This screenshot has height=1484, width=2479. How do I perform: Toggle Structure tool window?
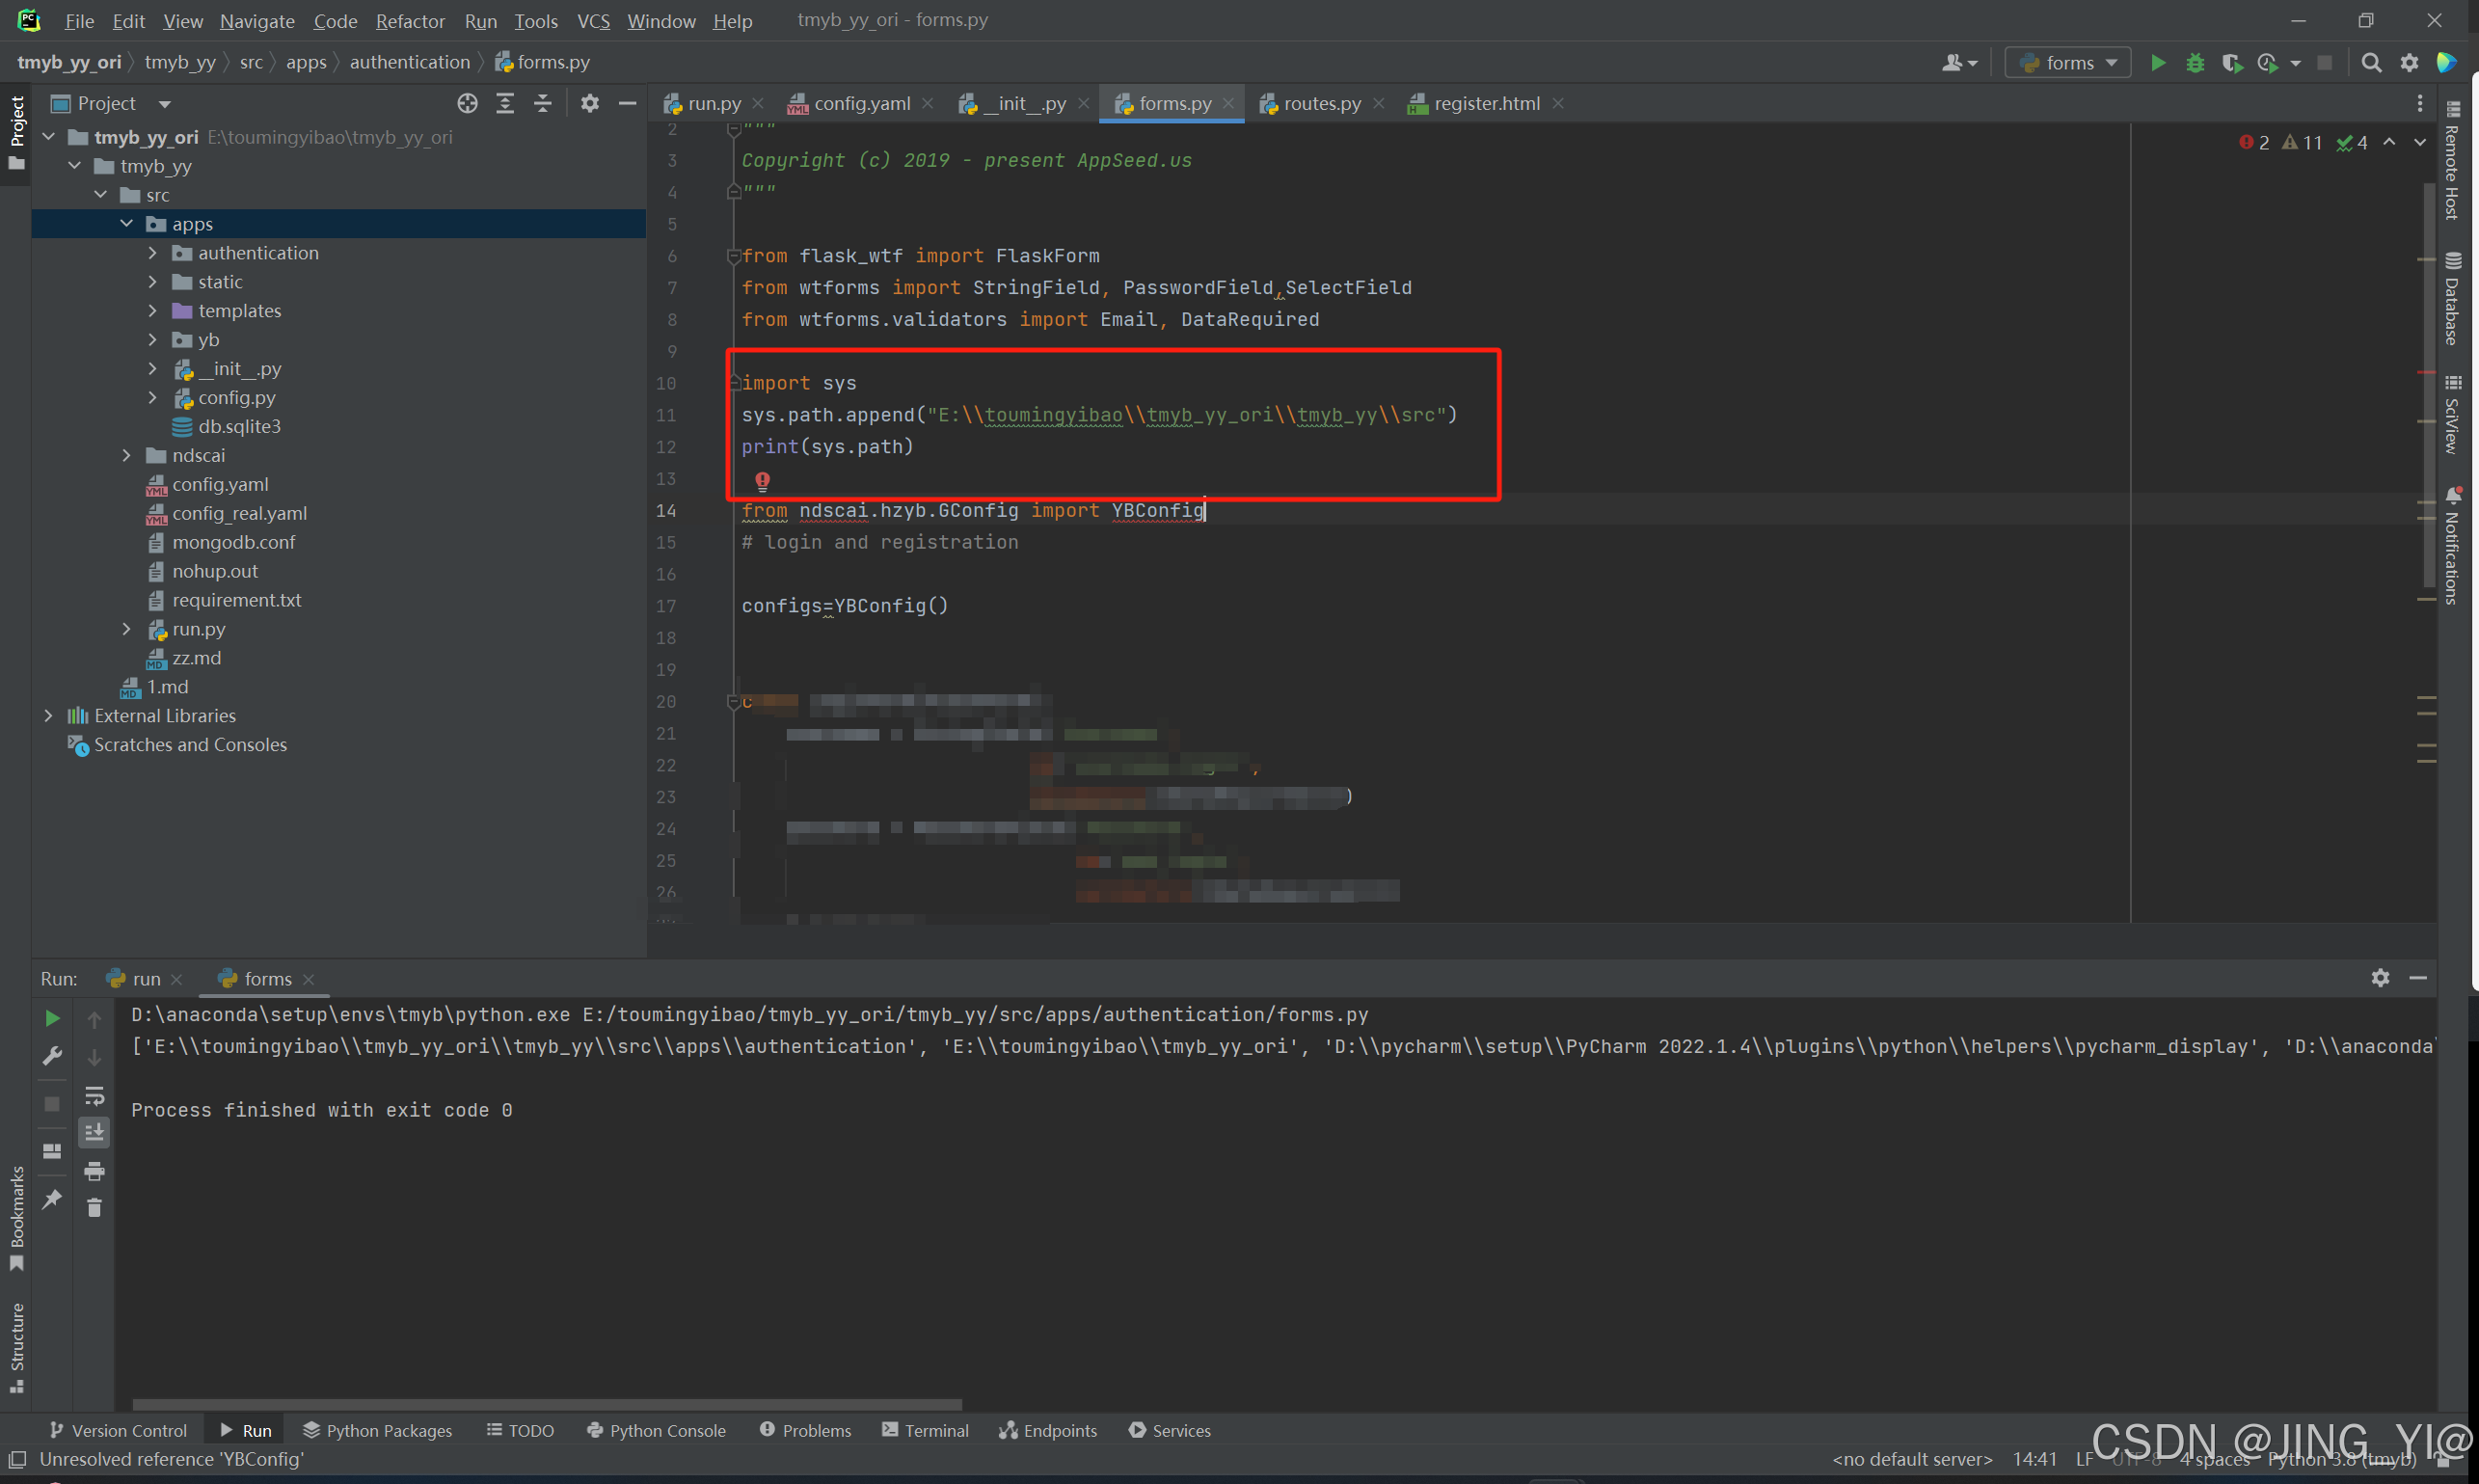coord(16,1347)
